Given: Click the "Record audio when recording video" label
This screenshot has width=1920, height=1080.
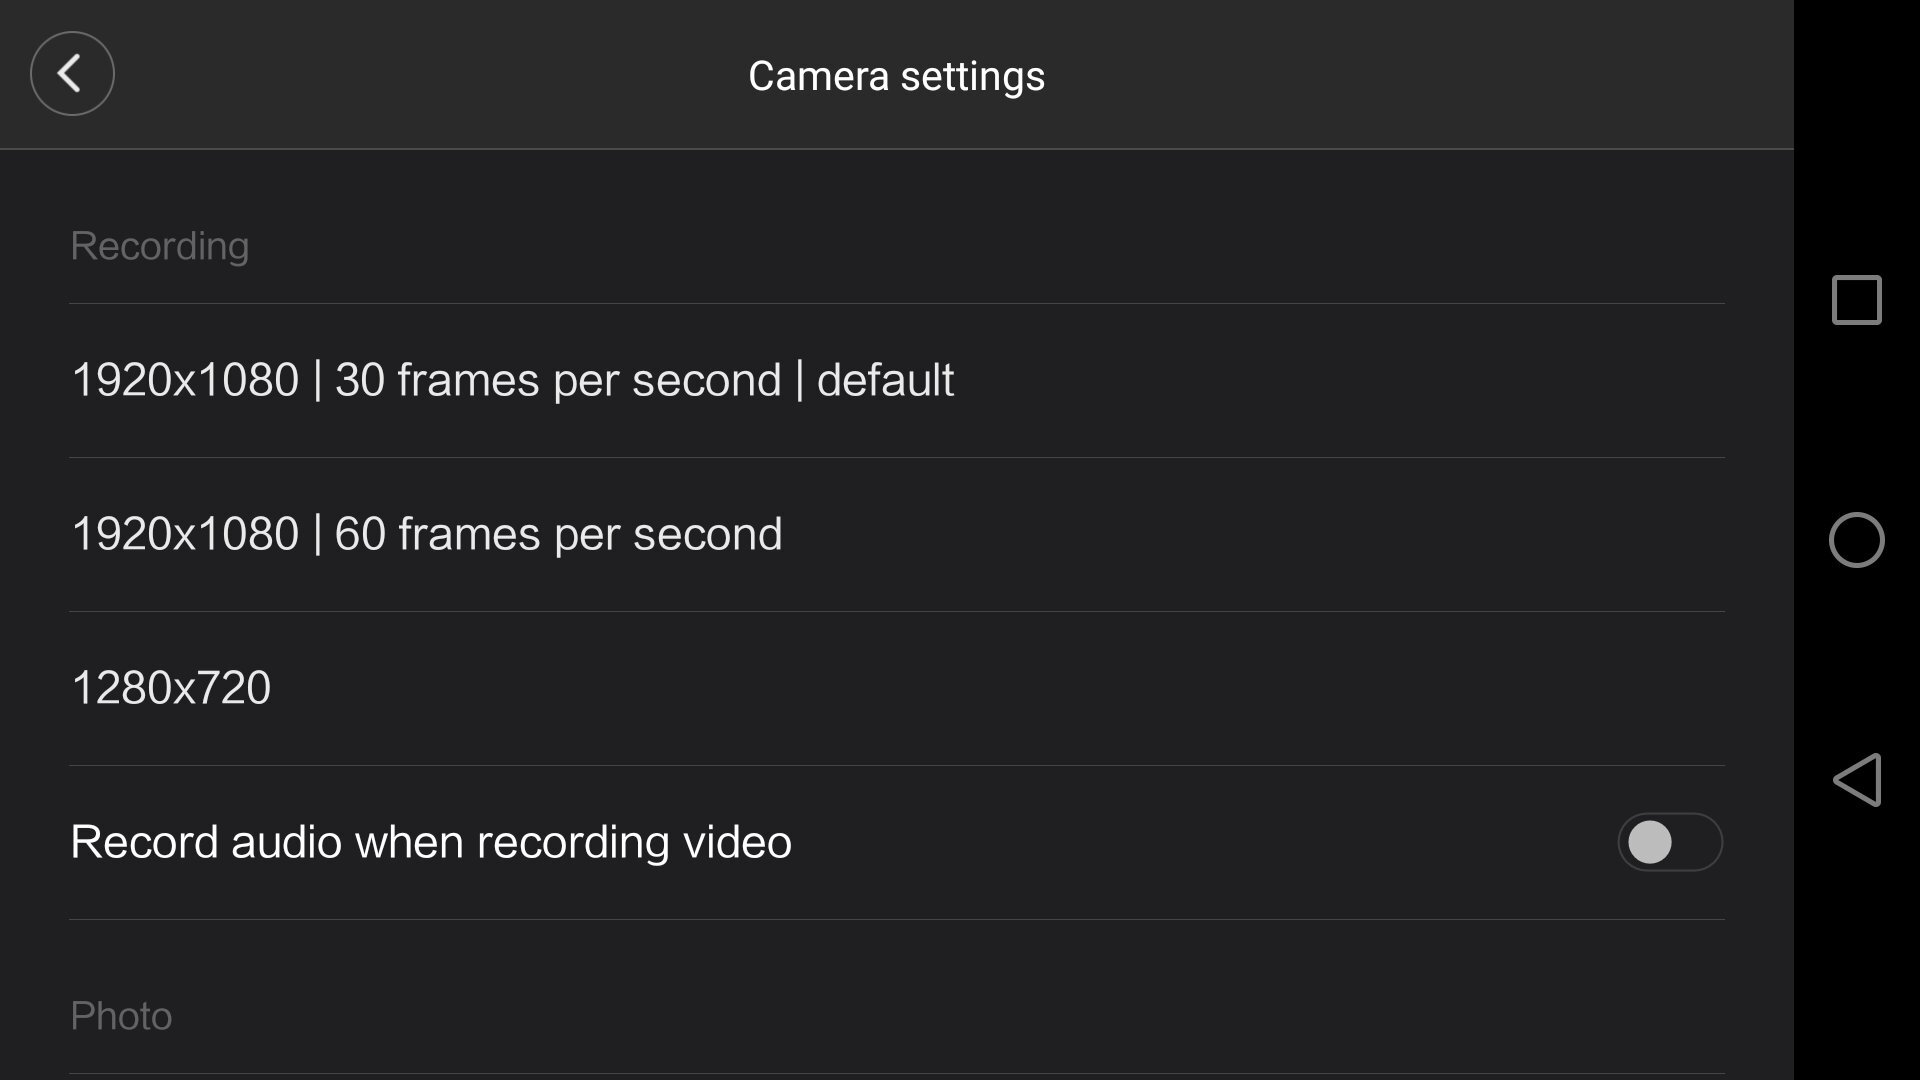Looking at the screenshot, I should click(x=431, y=842).
